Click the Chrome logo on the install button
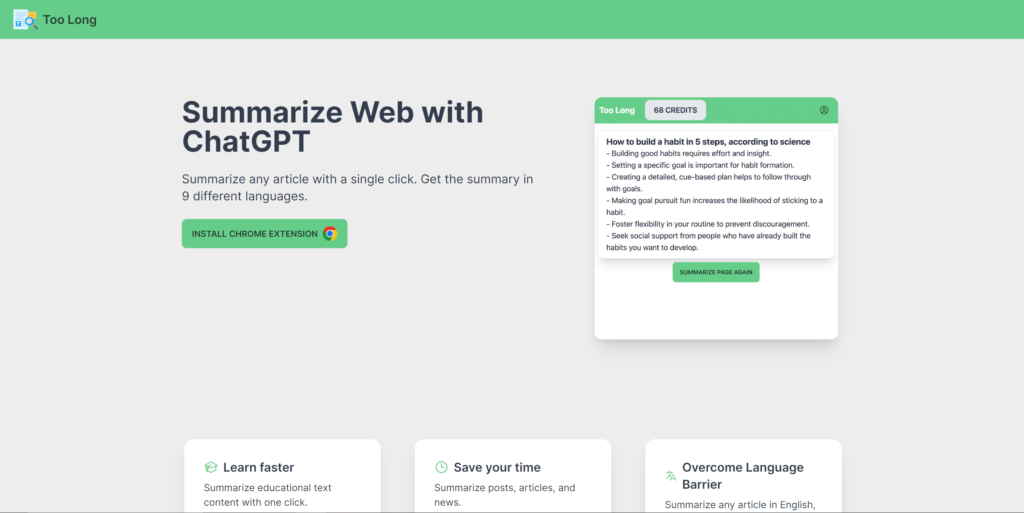This screenshot has height=513, width=1024. tap(330, 234)
